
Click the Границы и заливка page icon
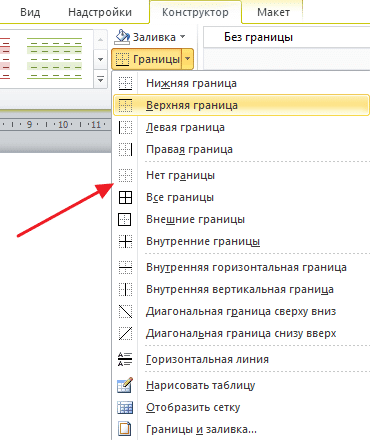(125, 429)
